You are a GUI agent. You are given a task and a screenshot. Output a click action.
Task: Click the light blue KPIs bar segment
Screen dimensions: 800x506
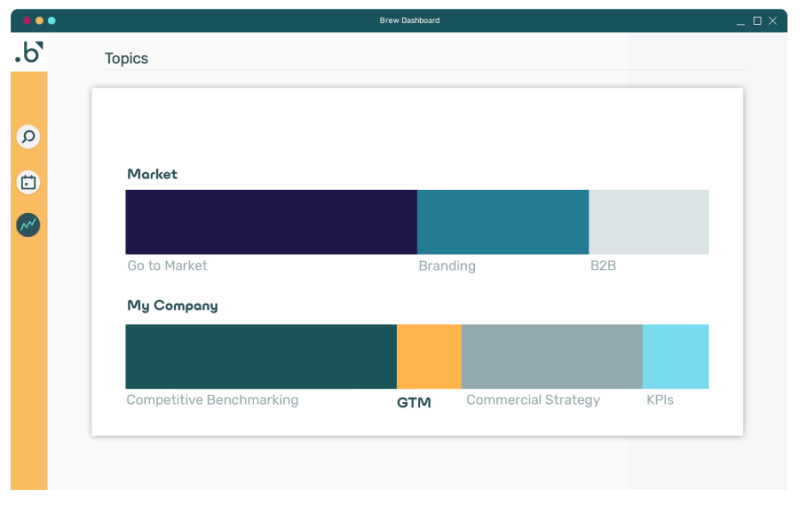(675, 356)
